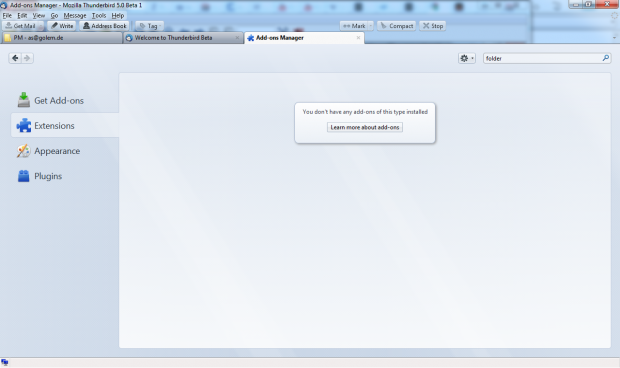620x368 pixels.
Task: Open the View menu
Action: [39, 15]
